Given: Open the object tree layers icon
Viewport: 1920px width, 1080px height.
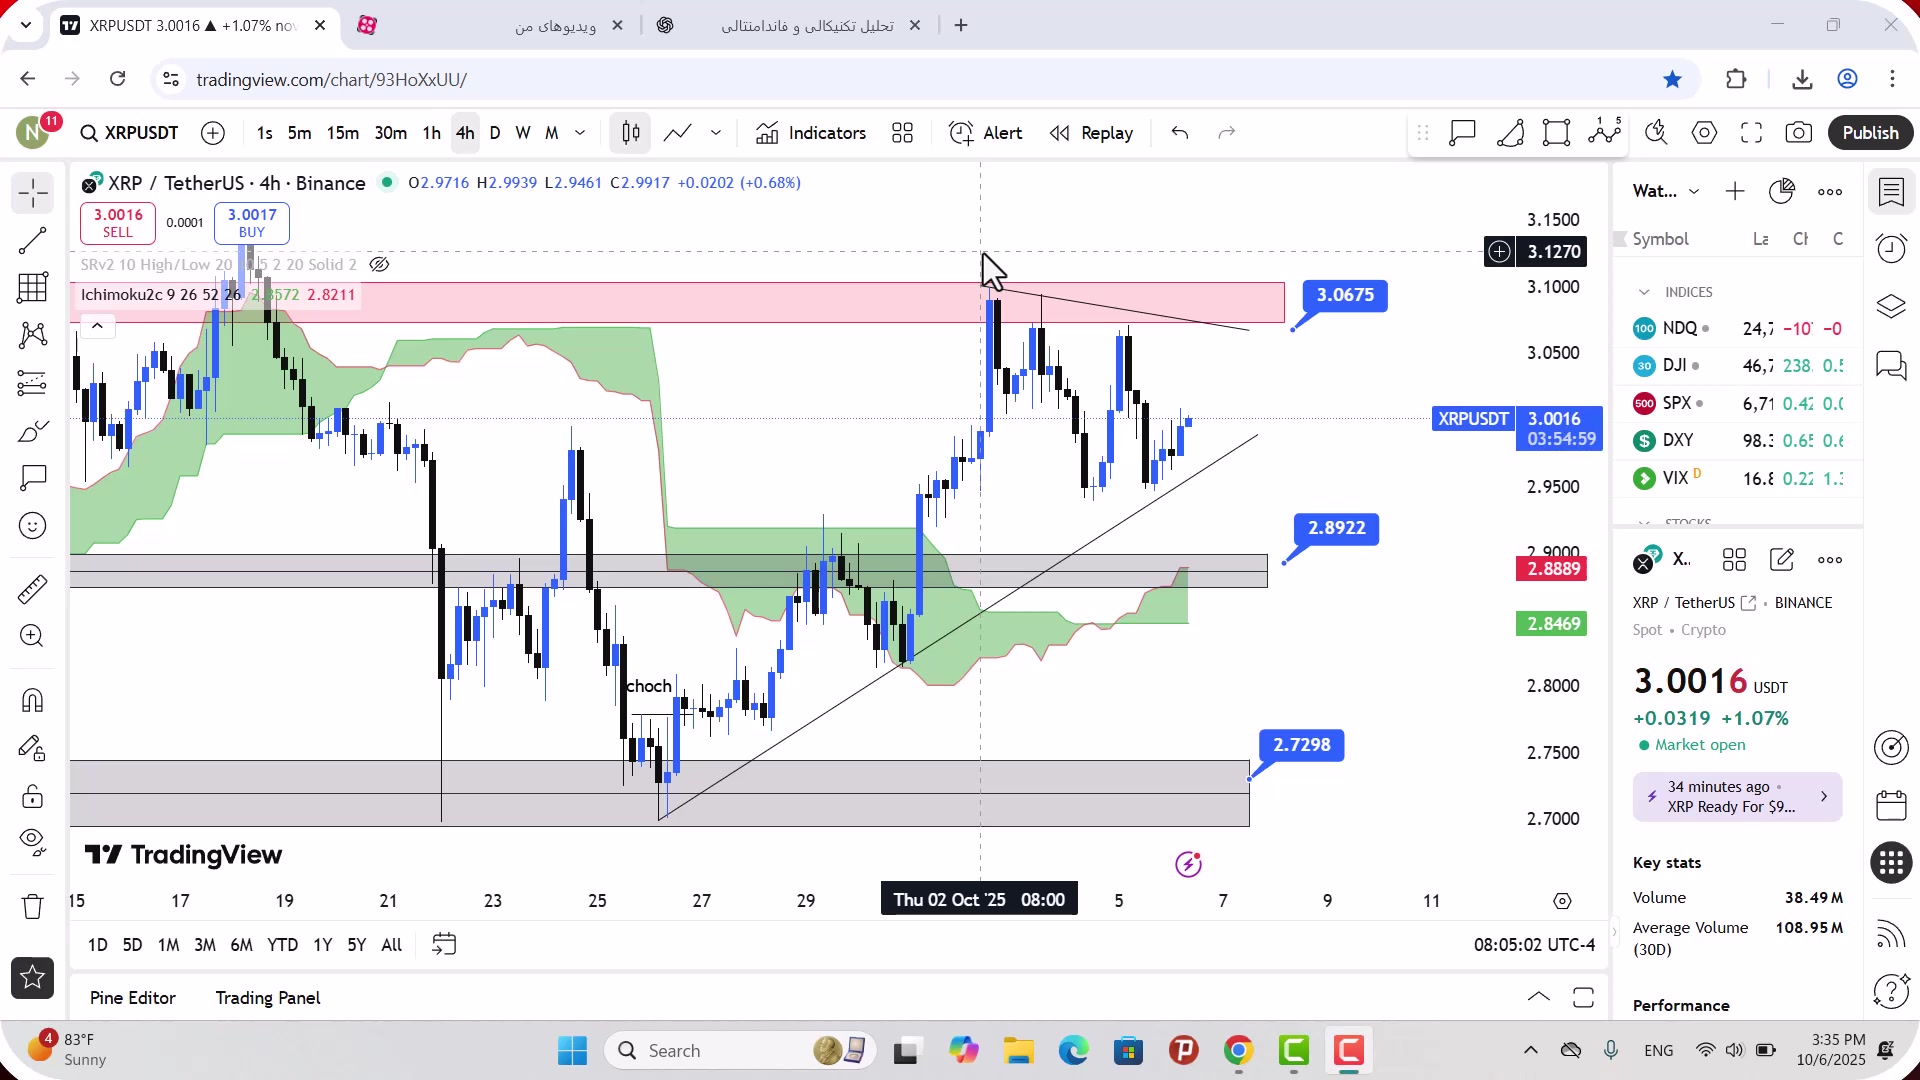Looking at the screenshot, I should pos(1891,306).
